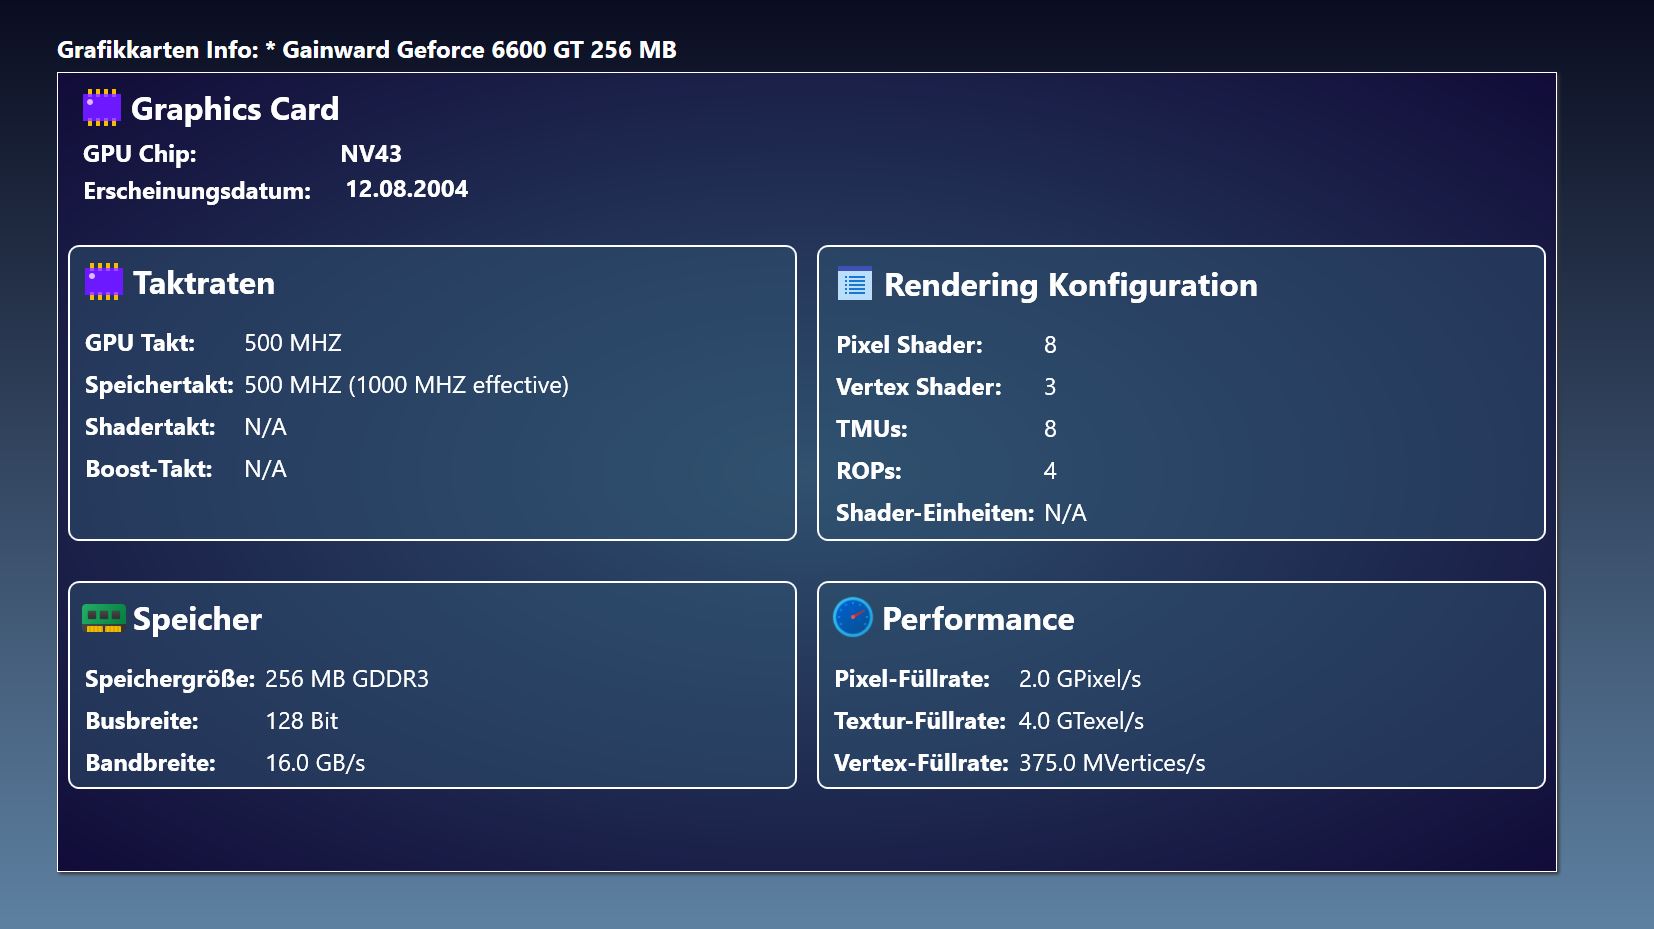Click the blue gauge icon beside Performance
Screen dimensions: 1654x929
[x=853, y=618]
